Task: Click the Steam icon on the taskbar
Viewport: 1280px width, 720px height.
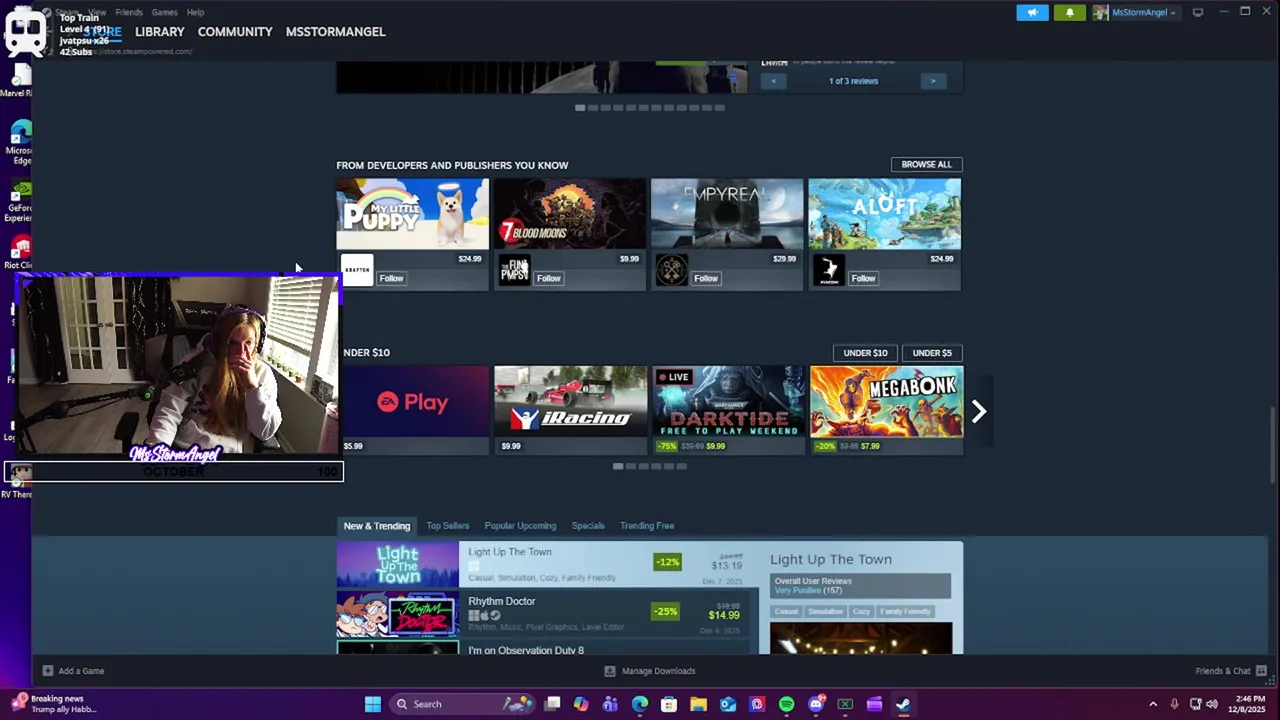Action: pyautogui.click(x=903, y=704)
